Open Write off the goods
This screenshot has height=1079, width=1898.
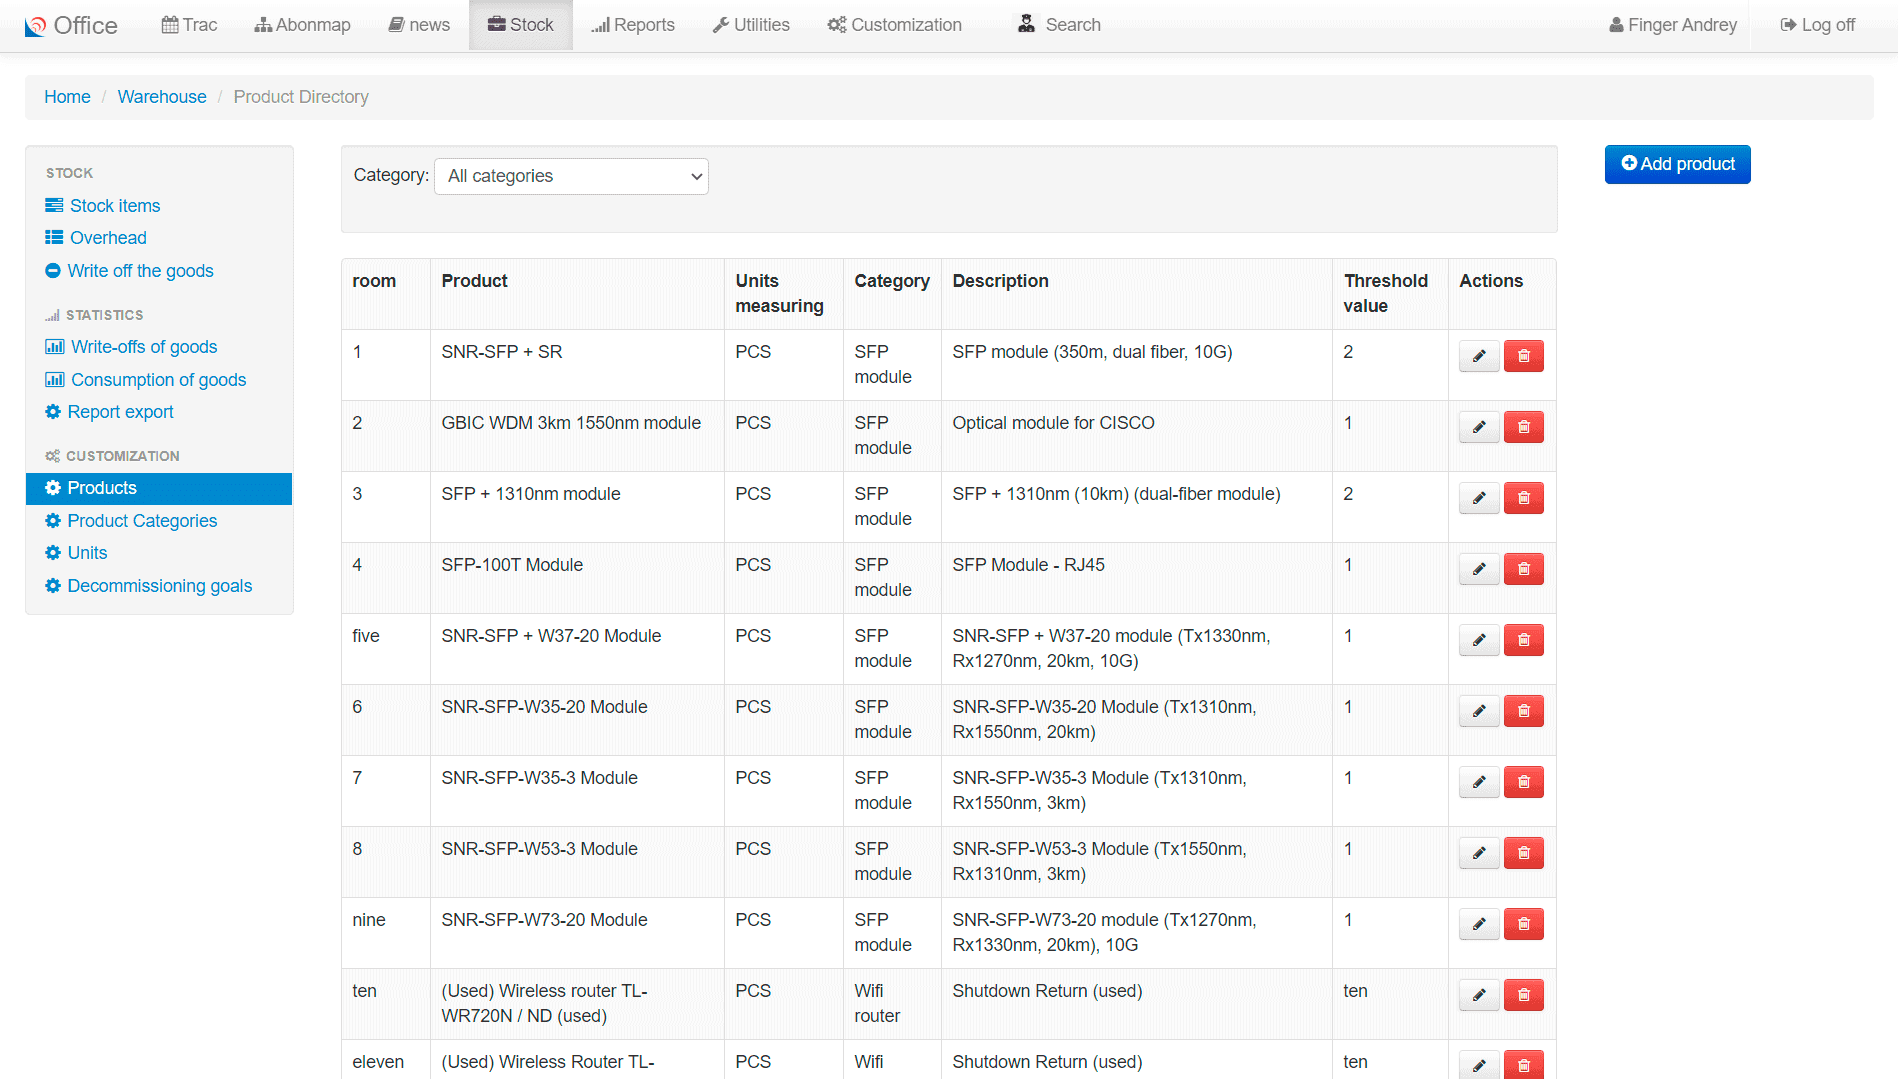130,271
